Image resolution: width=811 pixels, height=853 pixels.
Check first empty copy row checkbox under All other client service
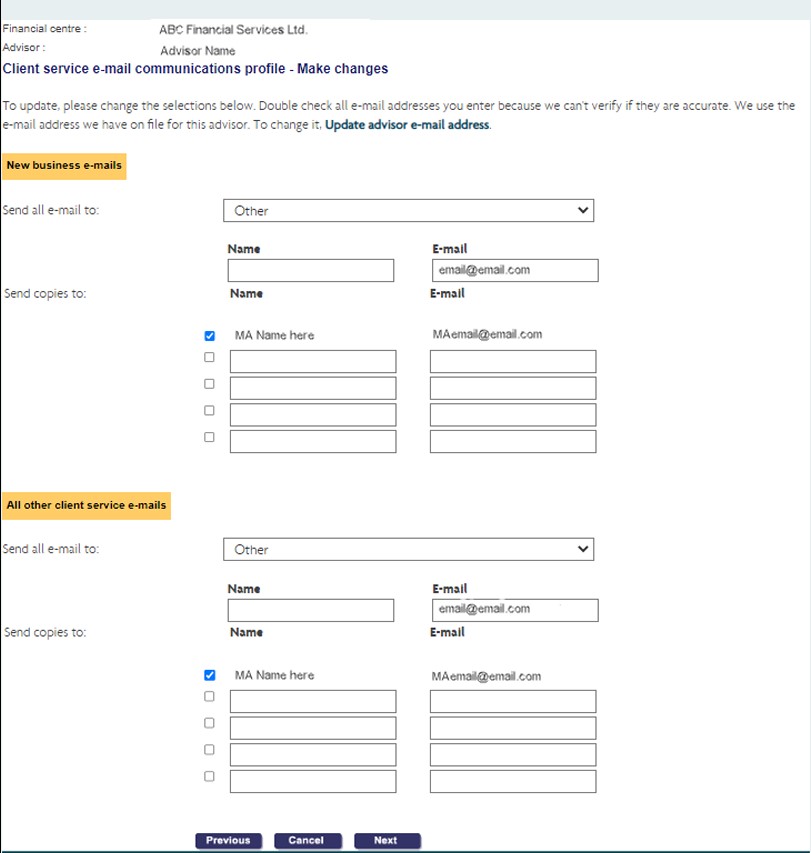coord(209,696)
